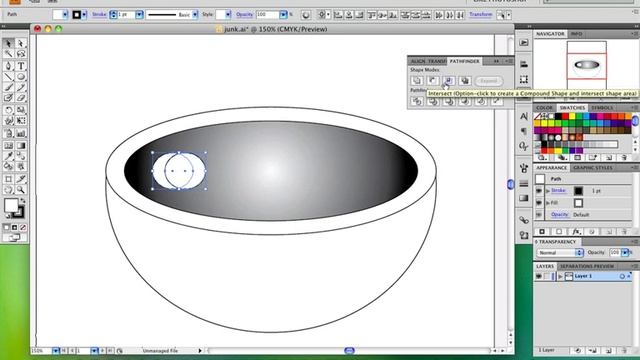Expand the Fill row in Appearance
The height and width of the screenshot is (360, 640).
pyautogui.click(x=548, y=203)
